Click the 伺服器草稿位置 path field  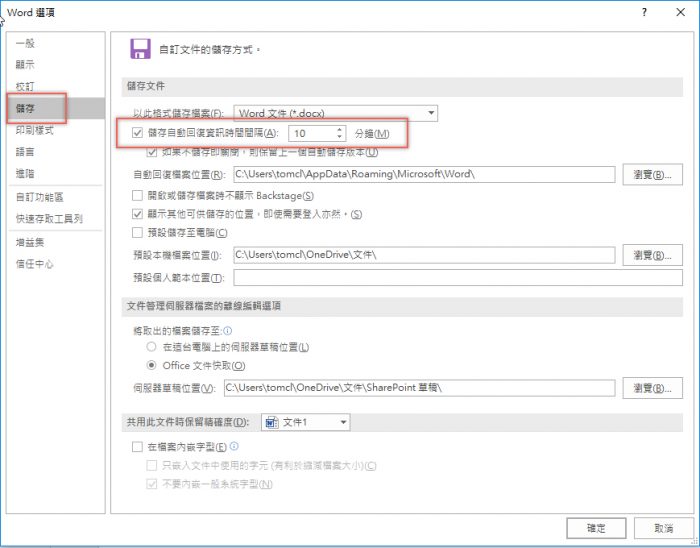(420, 387)
